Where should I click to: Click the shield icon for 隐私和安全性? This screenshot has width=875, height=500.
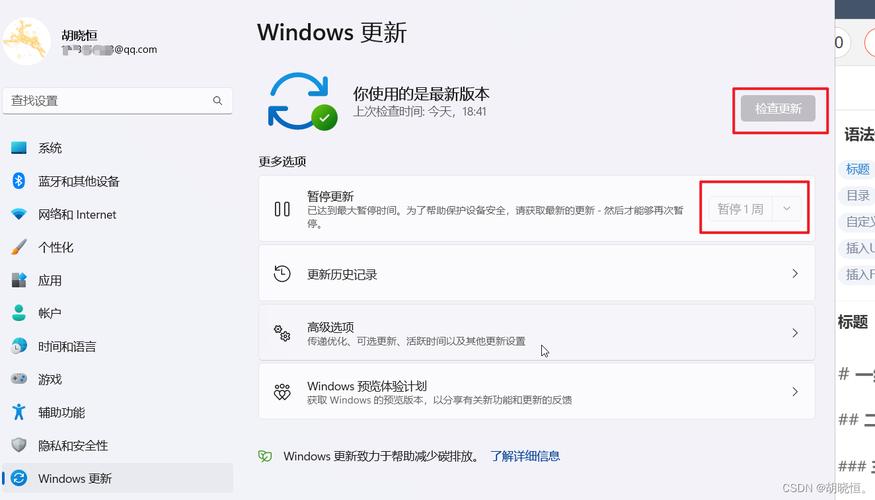[x=19, y=445]
